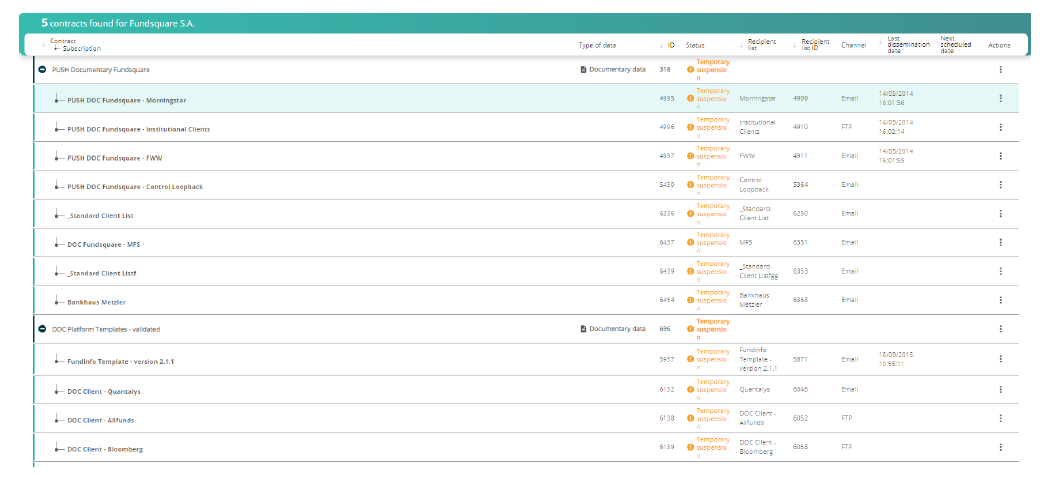
Task: Open actions menu for DOC Client - Bloomberg
Action: (999, 448)
